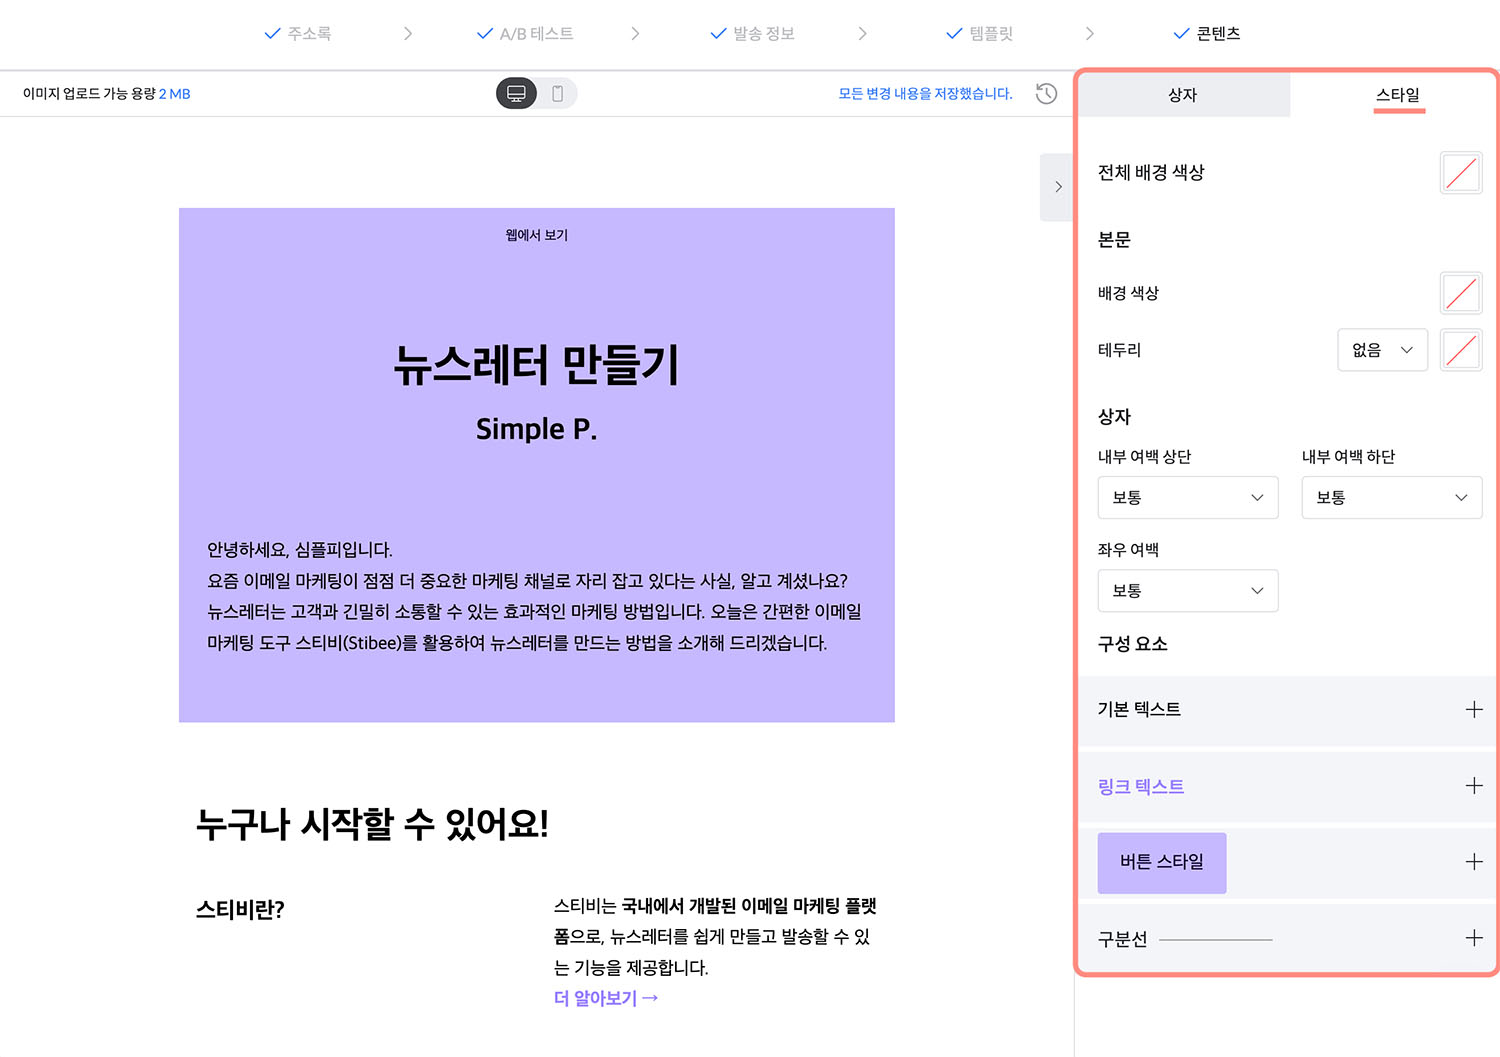Image resolution: width=1500 pixels, height=1057 pixels.
Task: Open the 스타일 tab
Action: tap(1397, 94)
